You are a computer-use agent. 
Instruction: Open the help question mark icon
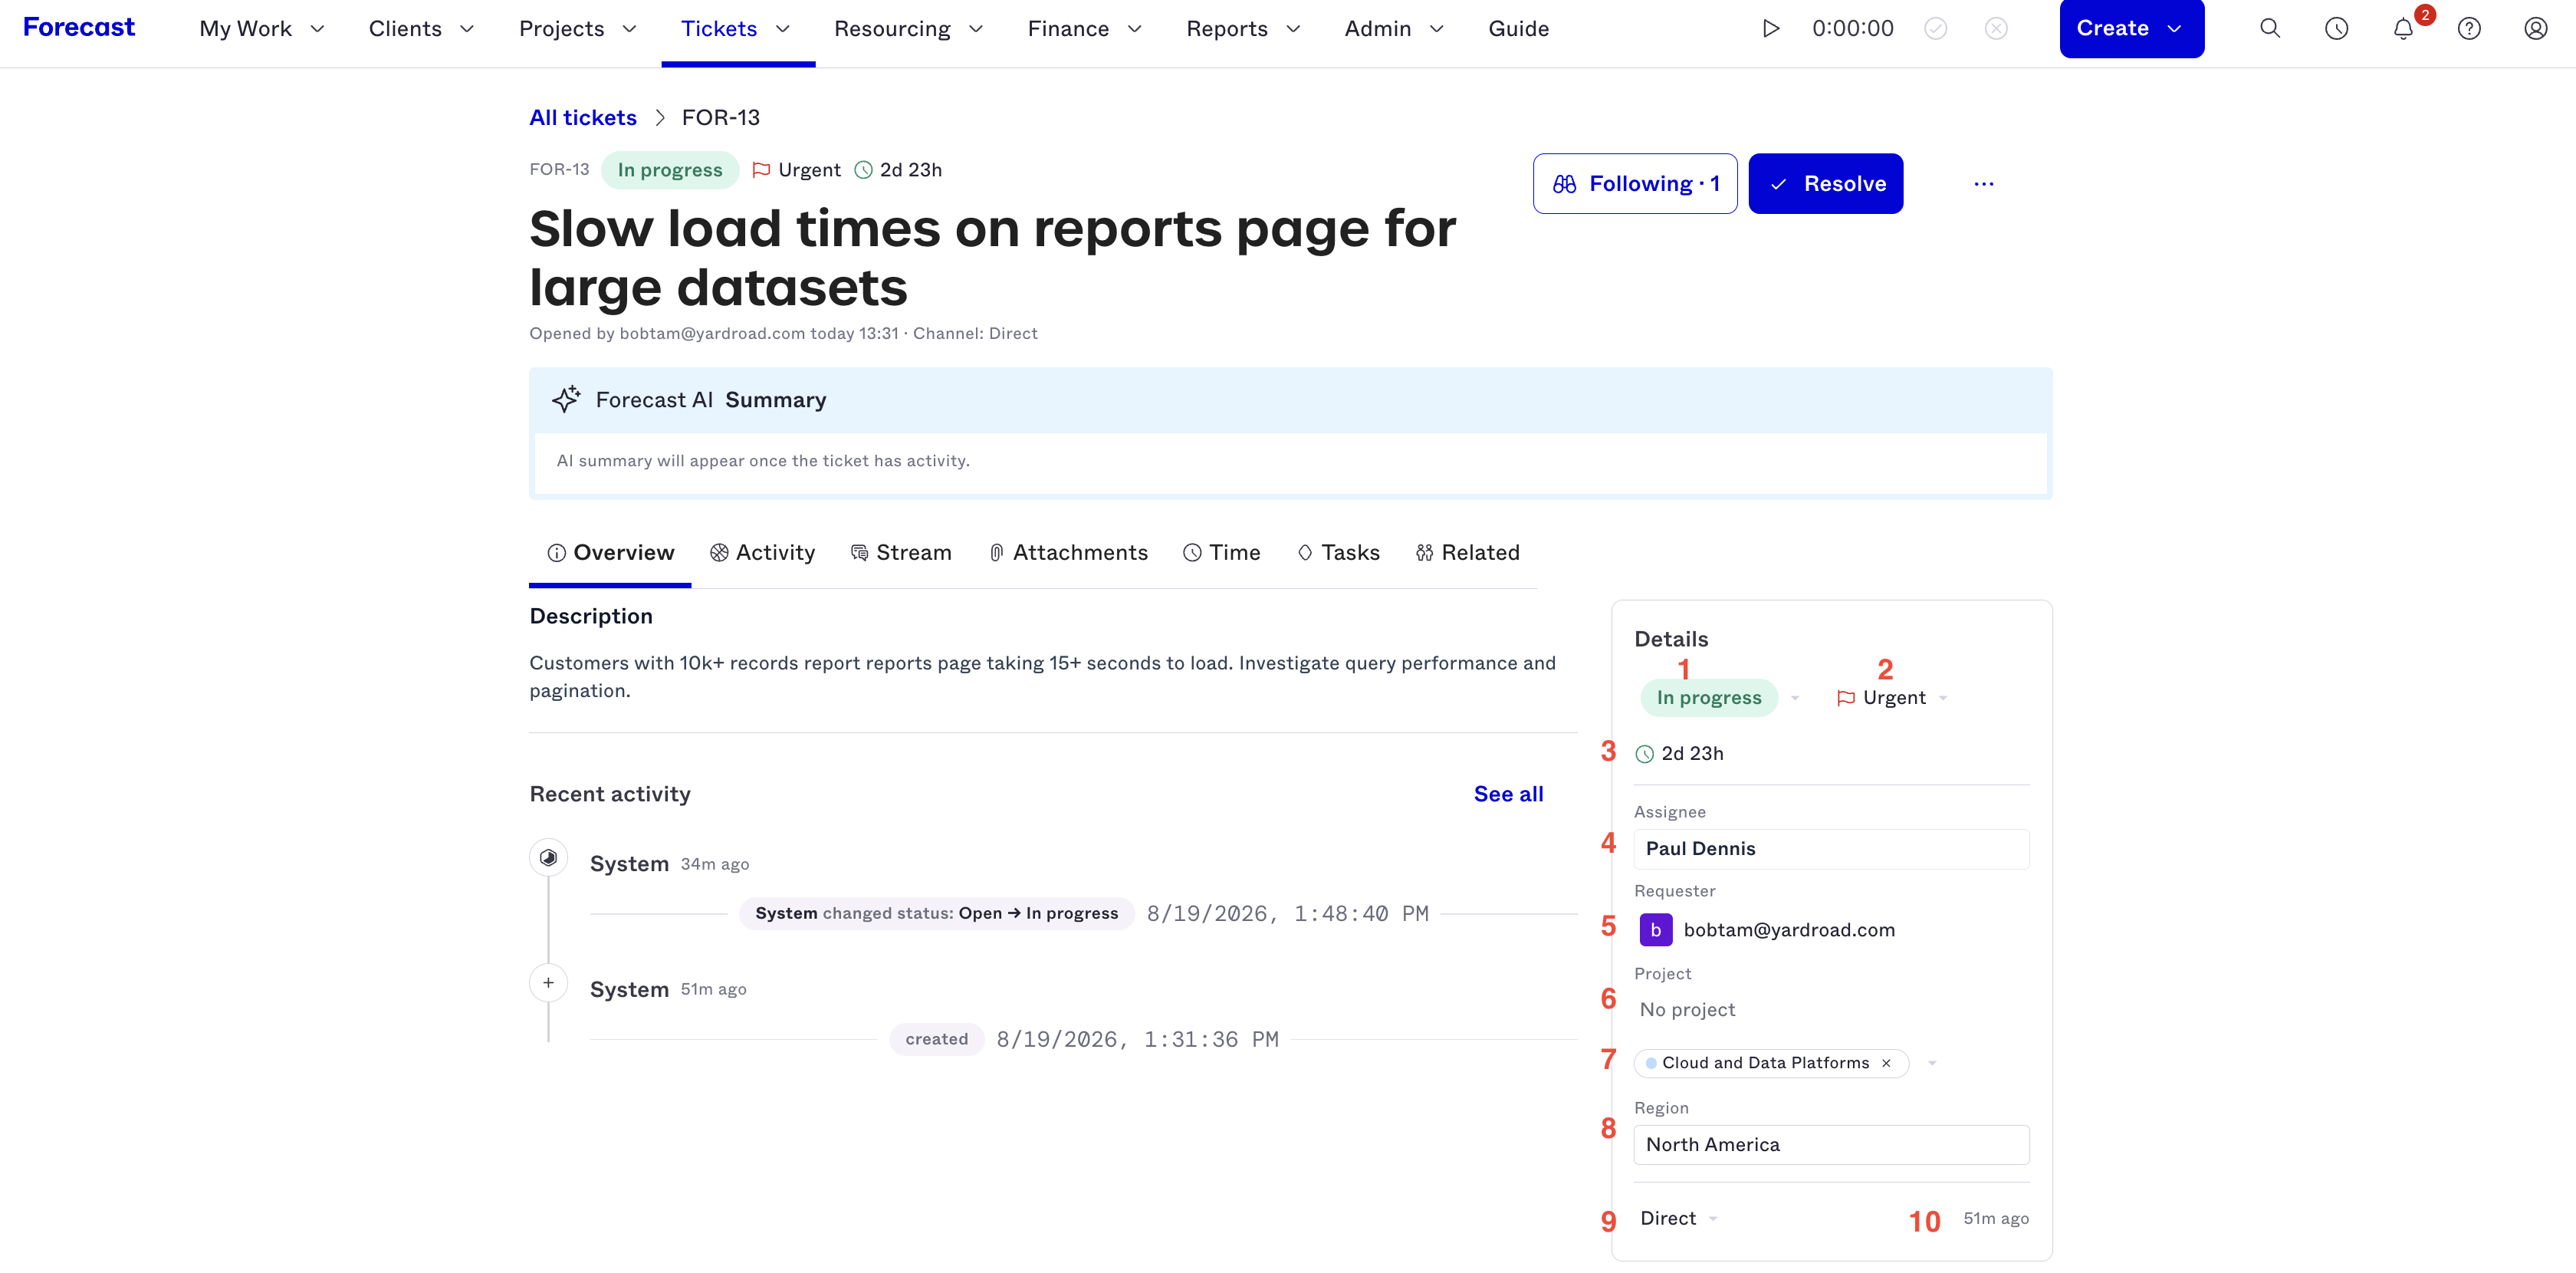2469,28
